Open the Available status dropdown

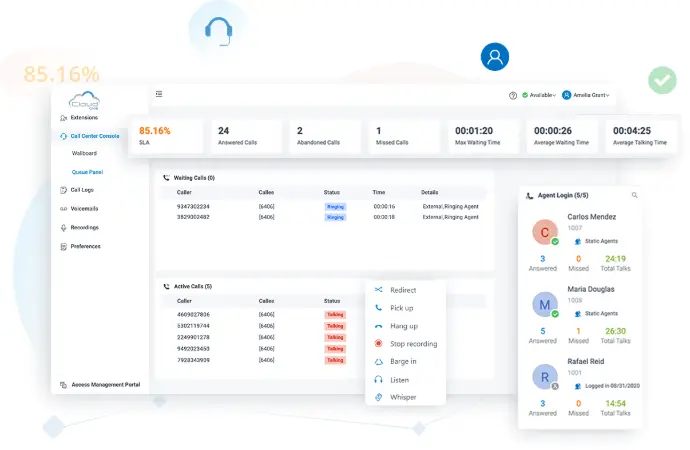tap(541, 95)
